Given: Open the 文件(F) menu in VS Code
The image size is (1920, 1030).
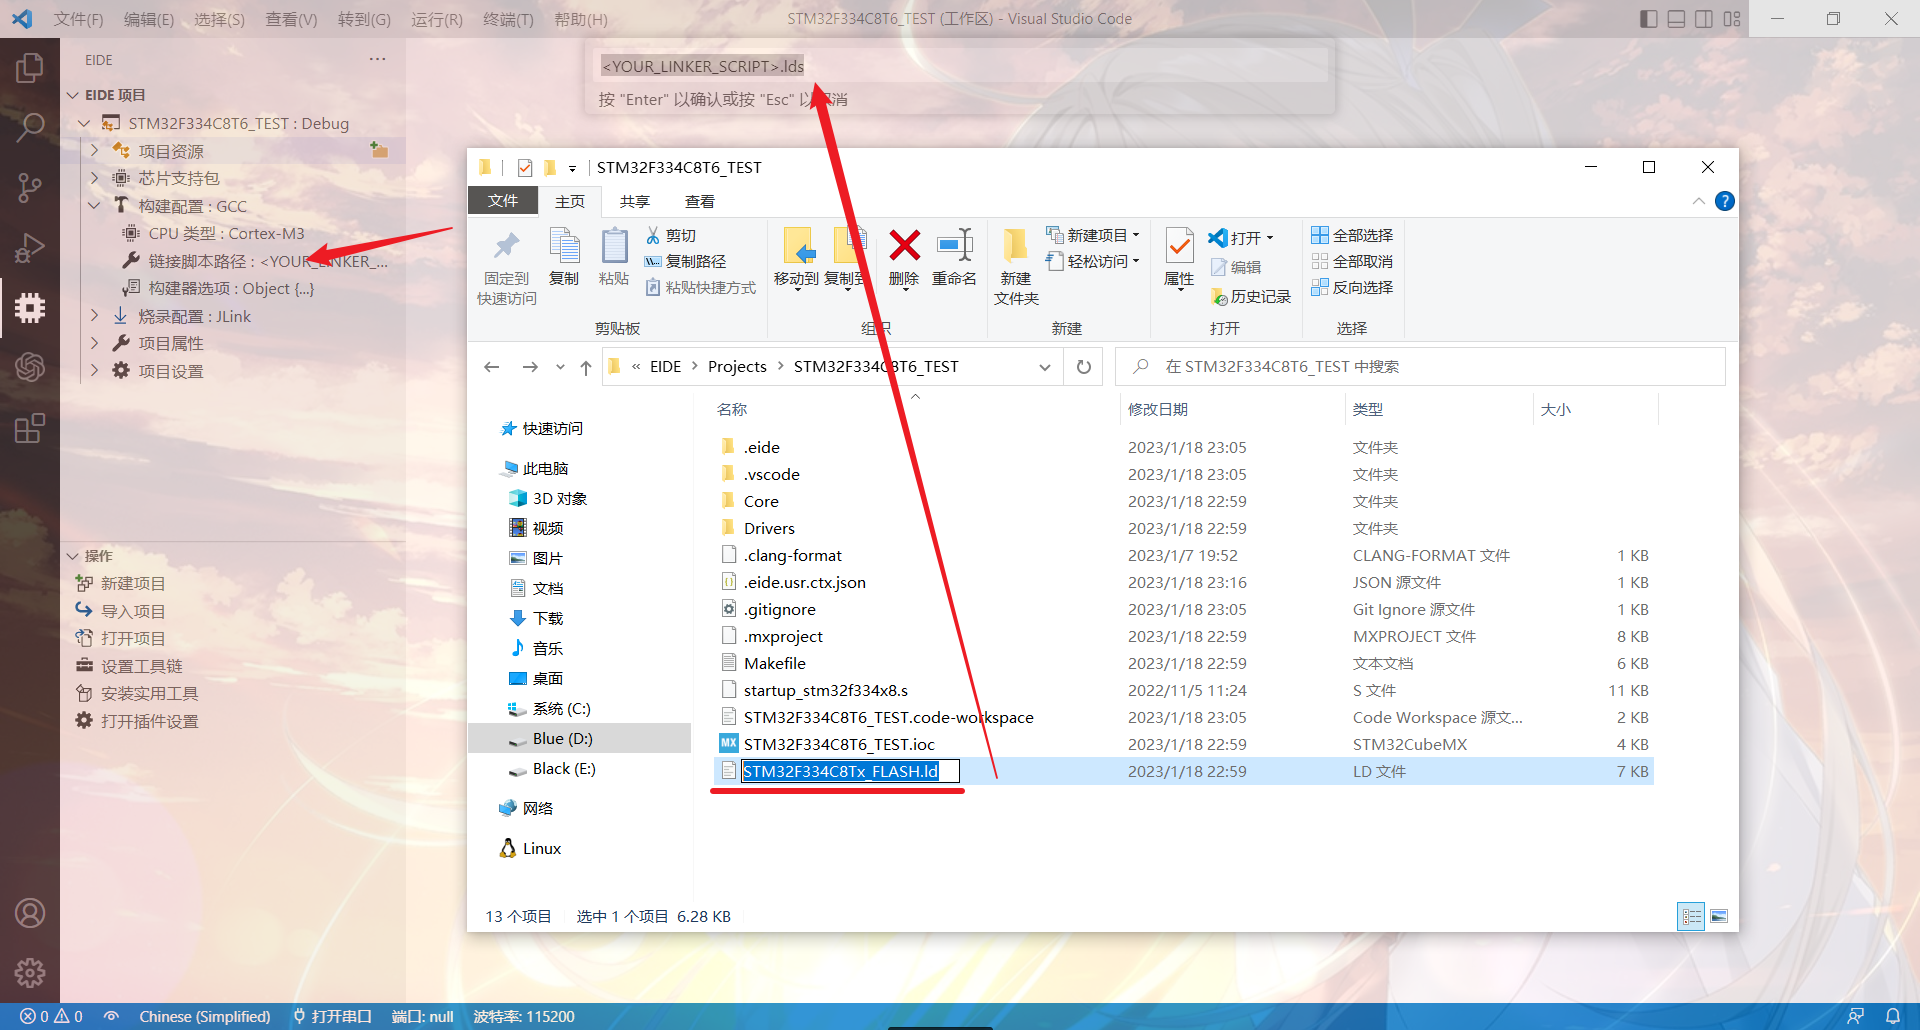Looking at the screenshot, I should 78,19.
